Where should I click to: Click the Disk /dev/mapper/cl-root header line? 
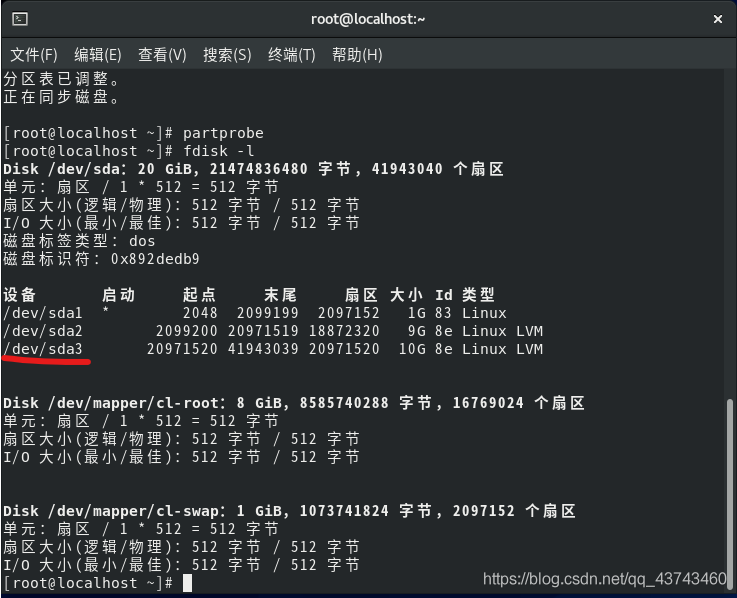pos(294,403)
